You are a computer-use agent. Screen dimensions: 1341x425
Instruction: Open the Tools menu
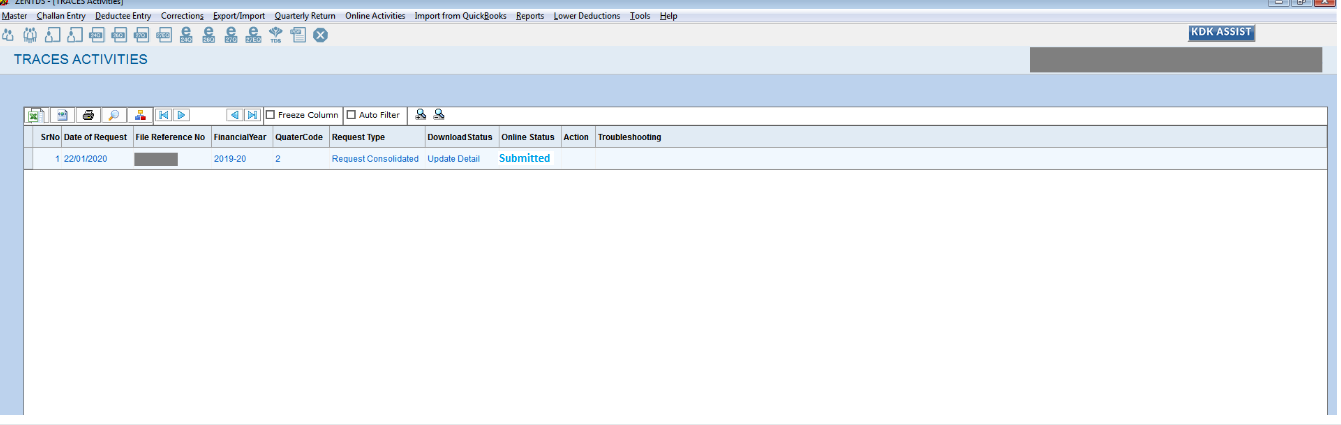click(640, 16)
